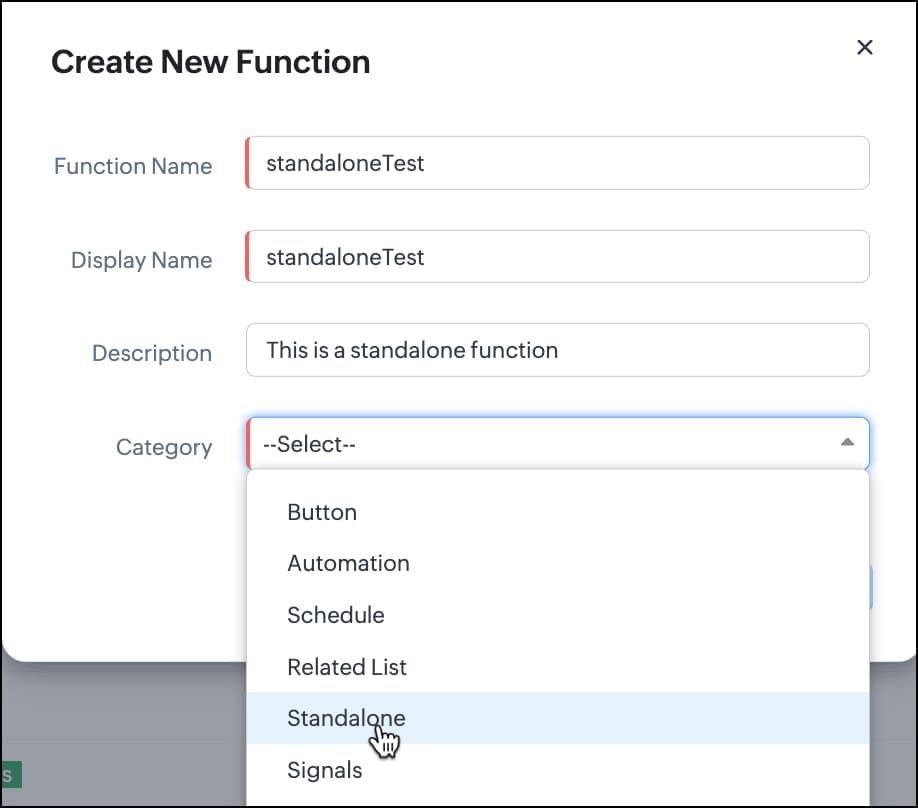Click the Create New Function heading
Image resolution: width=918 pixels, height=808 pixels.
click(211, 62)
